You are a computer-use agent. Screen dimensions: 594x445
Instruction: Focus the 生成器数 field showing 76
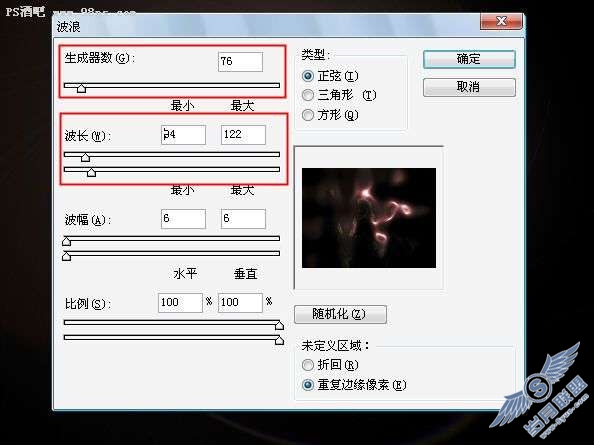(241, 62)
